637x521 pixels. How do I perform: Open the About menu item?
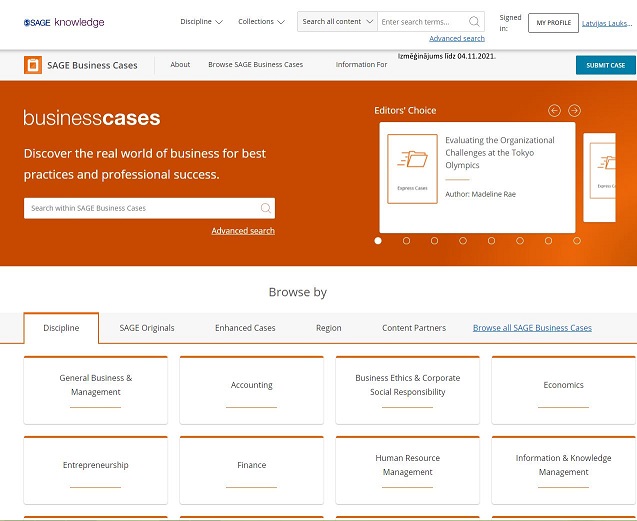coord(180,65)
